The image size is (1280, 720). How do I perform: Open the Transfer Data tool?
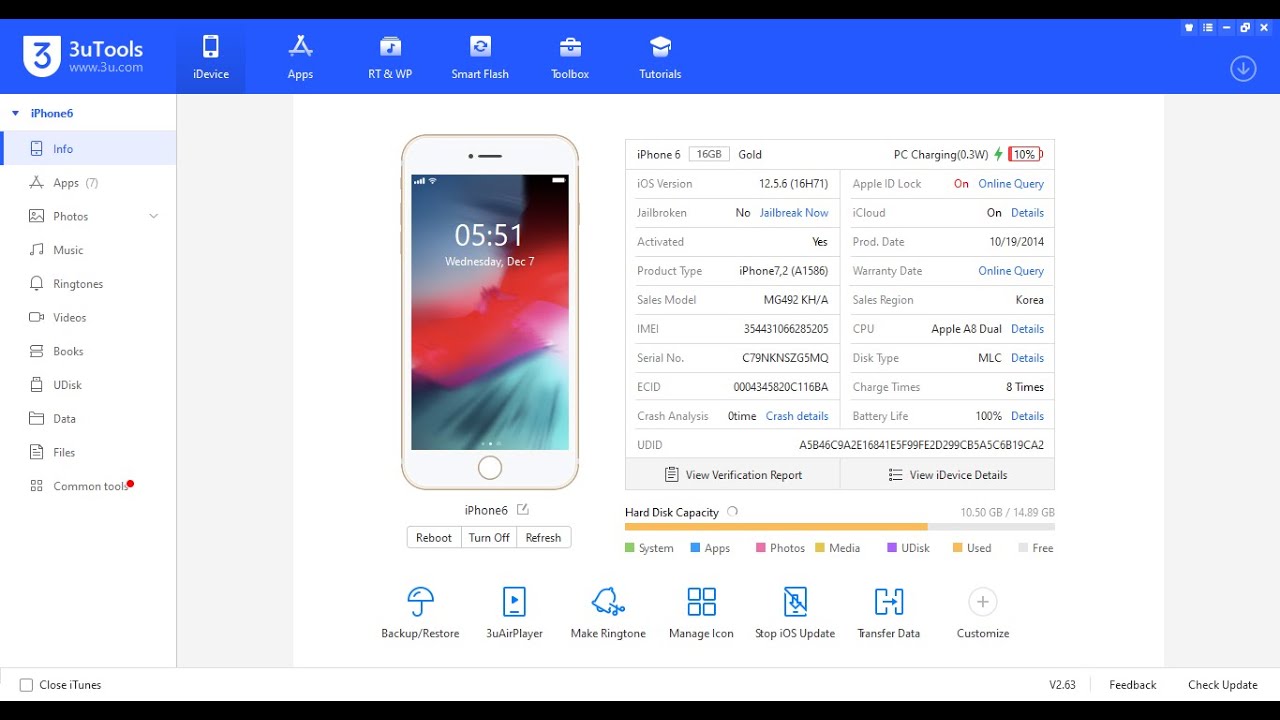[888, 612]
